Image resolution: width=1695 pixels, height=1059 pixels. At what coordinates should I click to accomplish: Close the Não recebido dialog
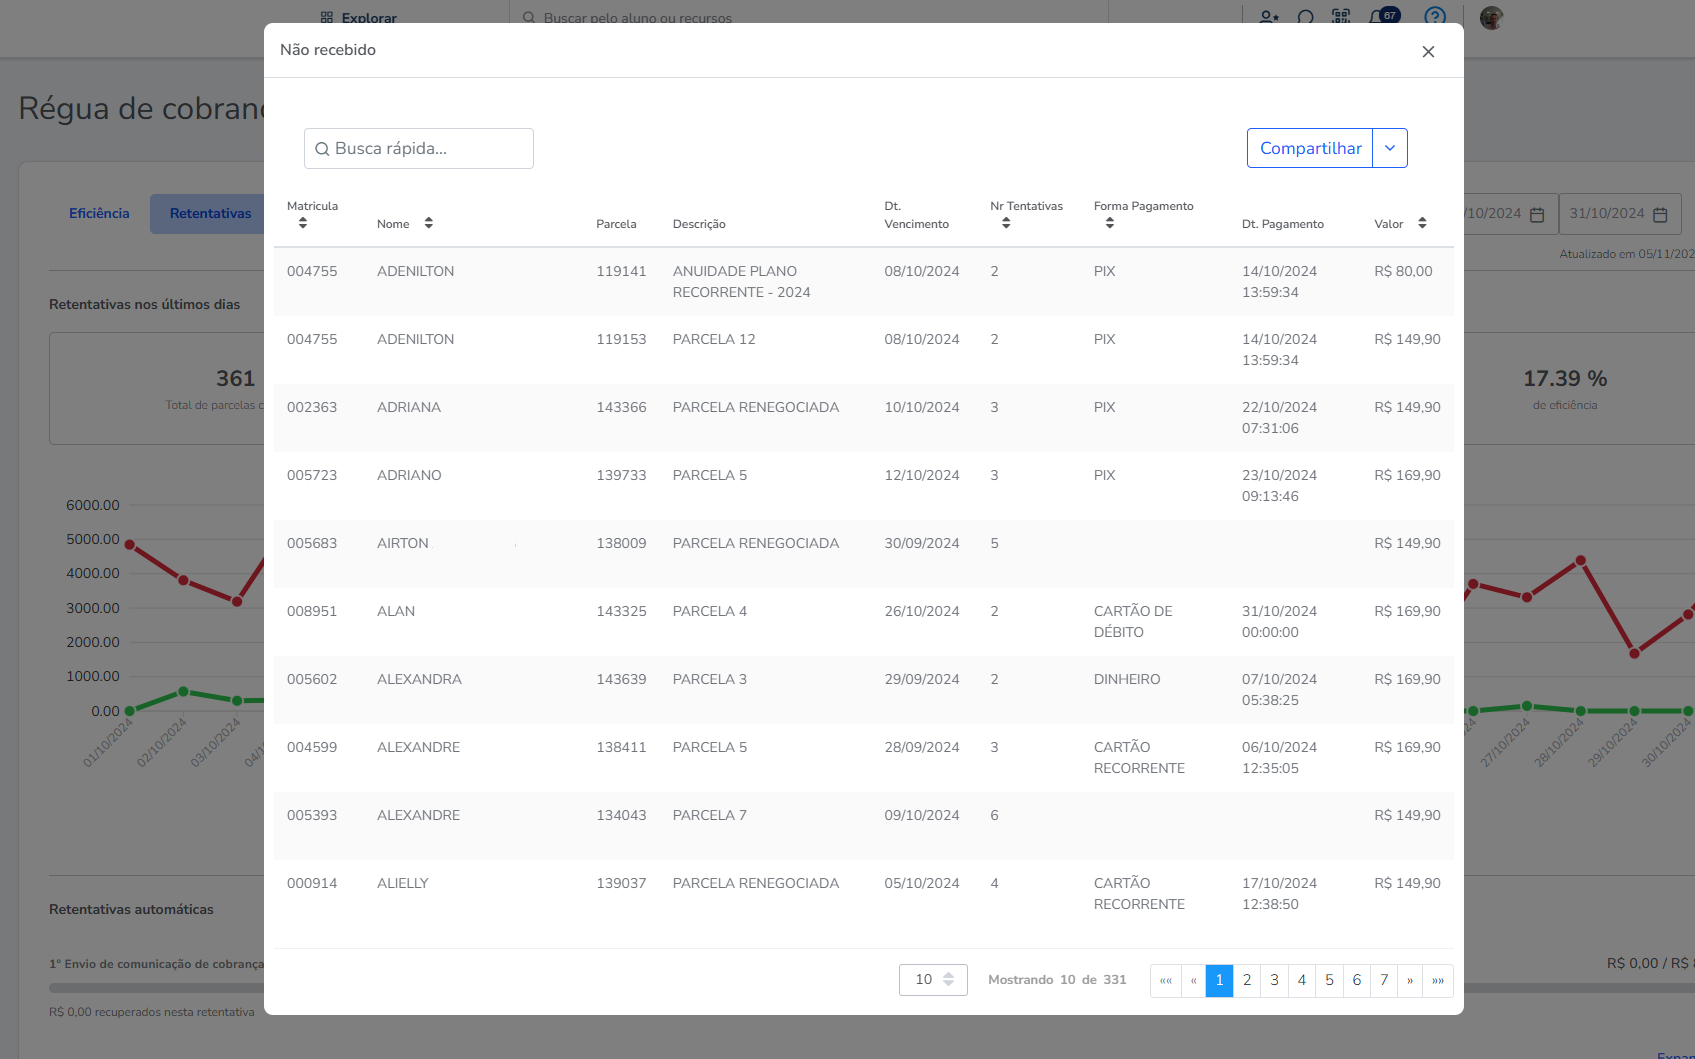(x=1428, y=52)
